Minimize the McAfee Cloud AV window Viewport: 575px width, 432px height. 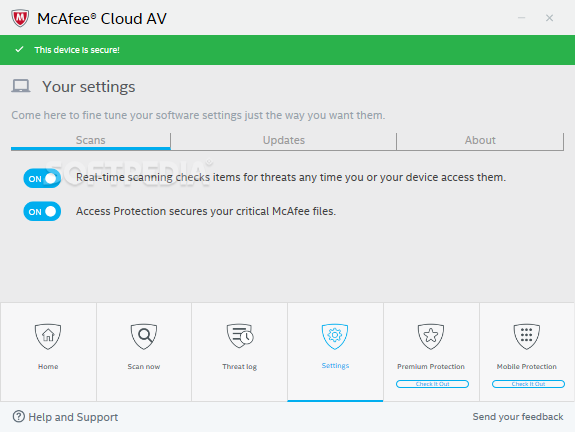pyautogui.click(x=521, y=18)
